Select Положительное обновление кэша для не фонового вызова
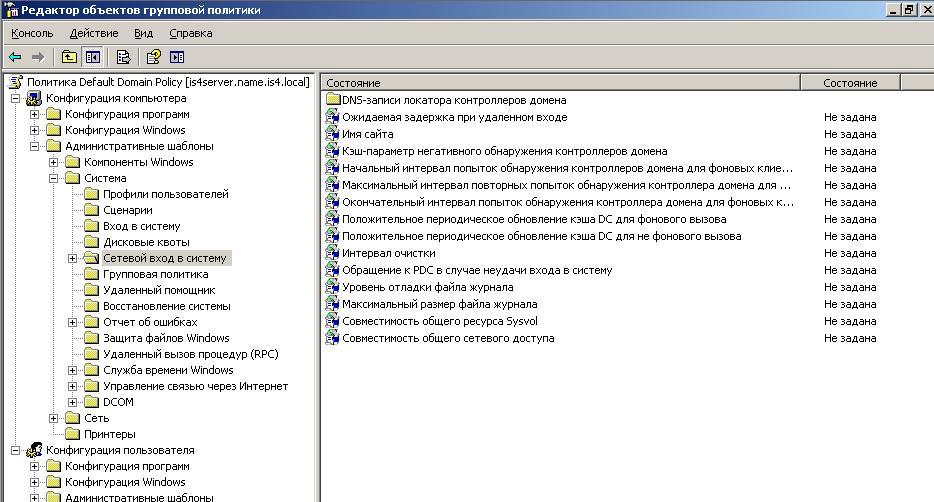934x502 pixels. click(541, 236)
